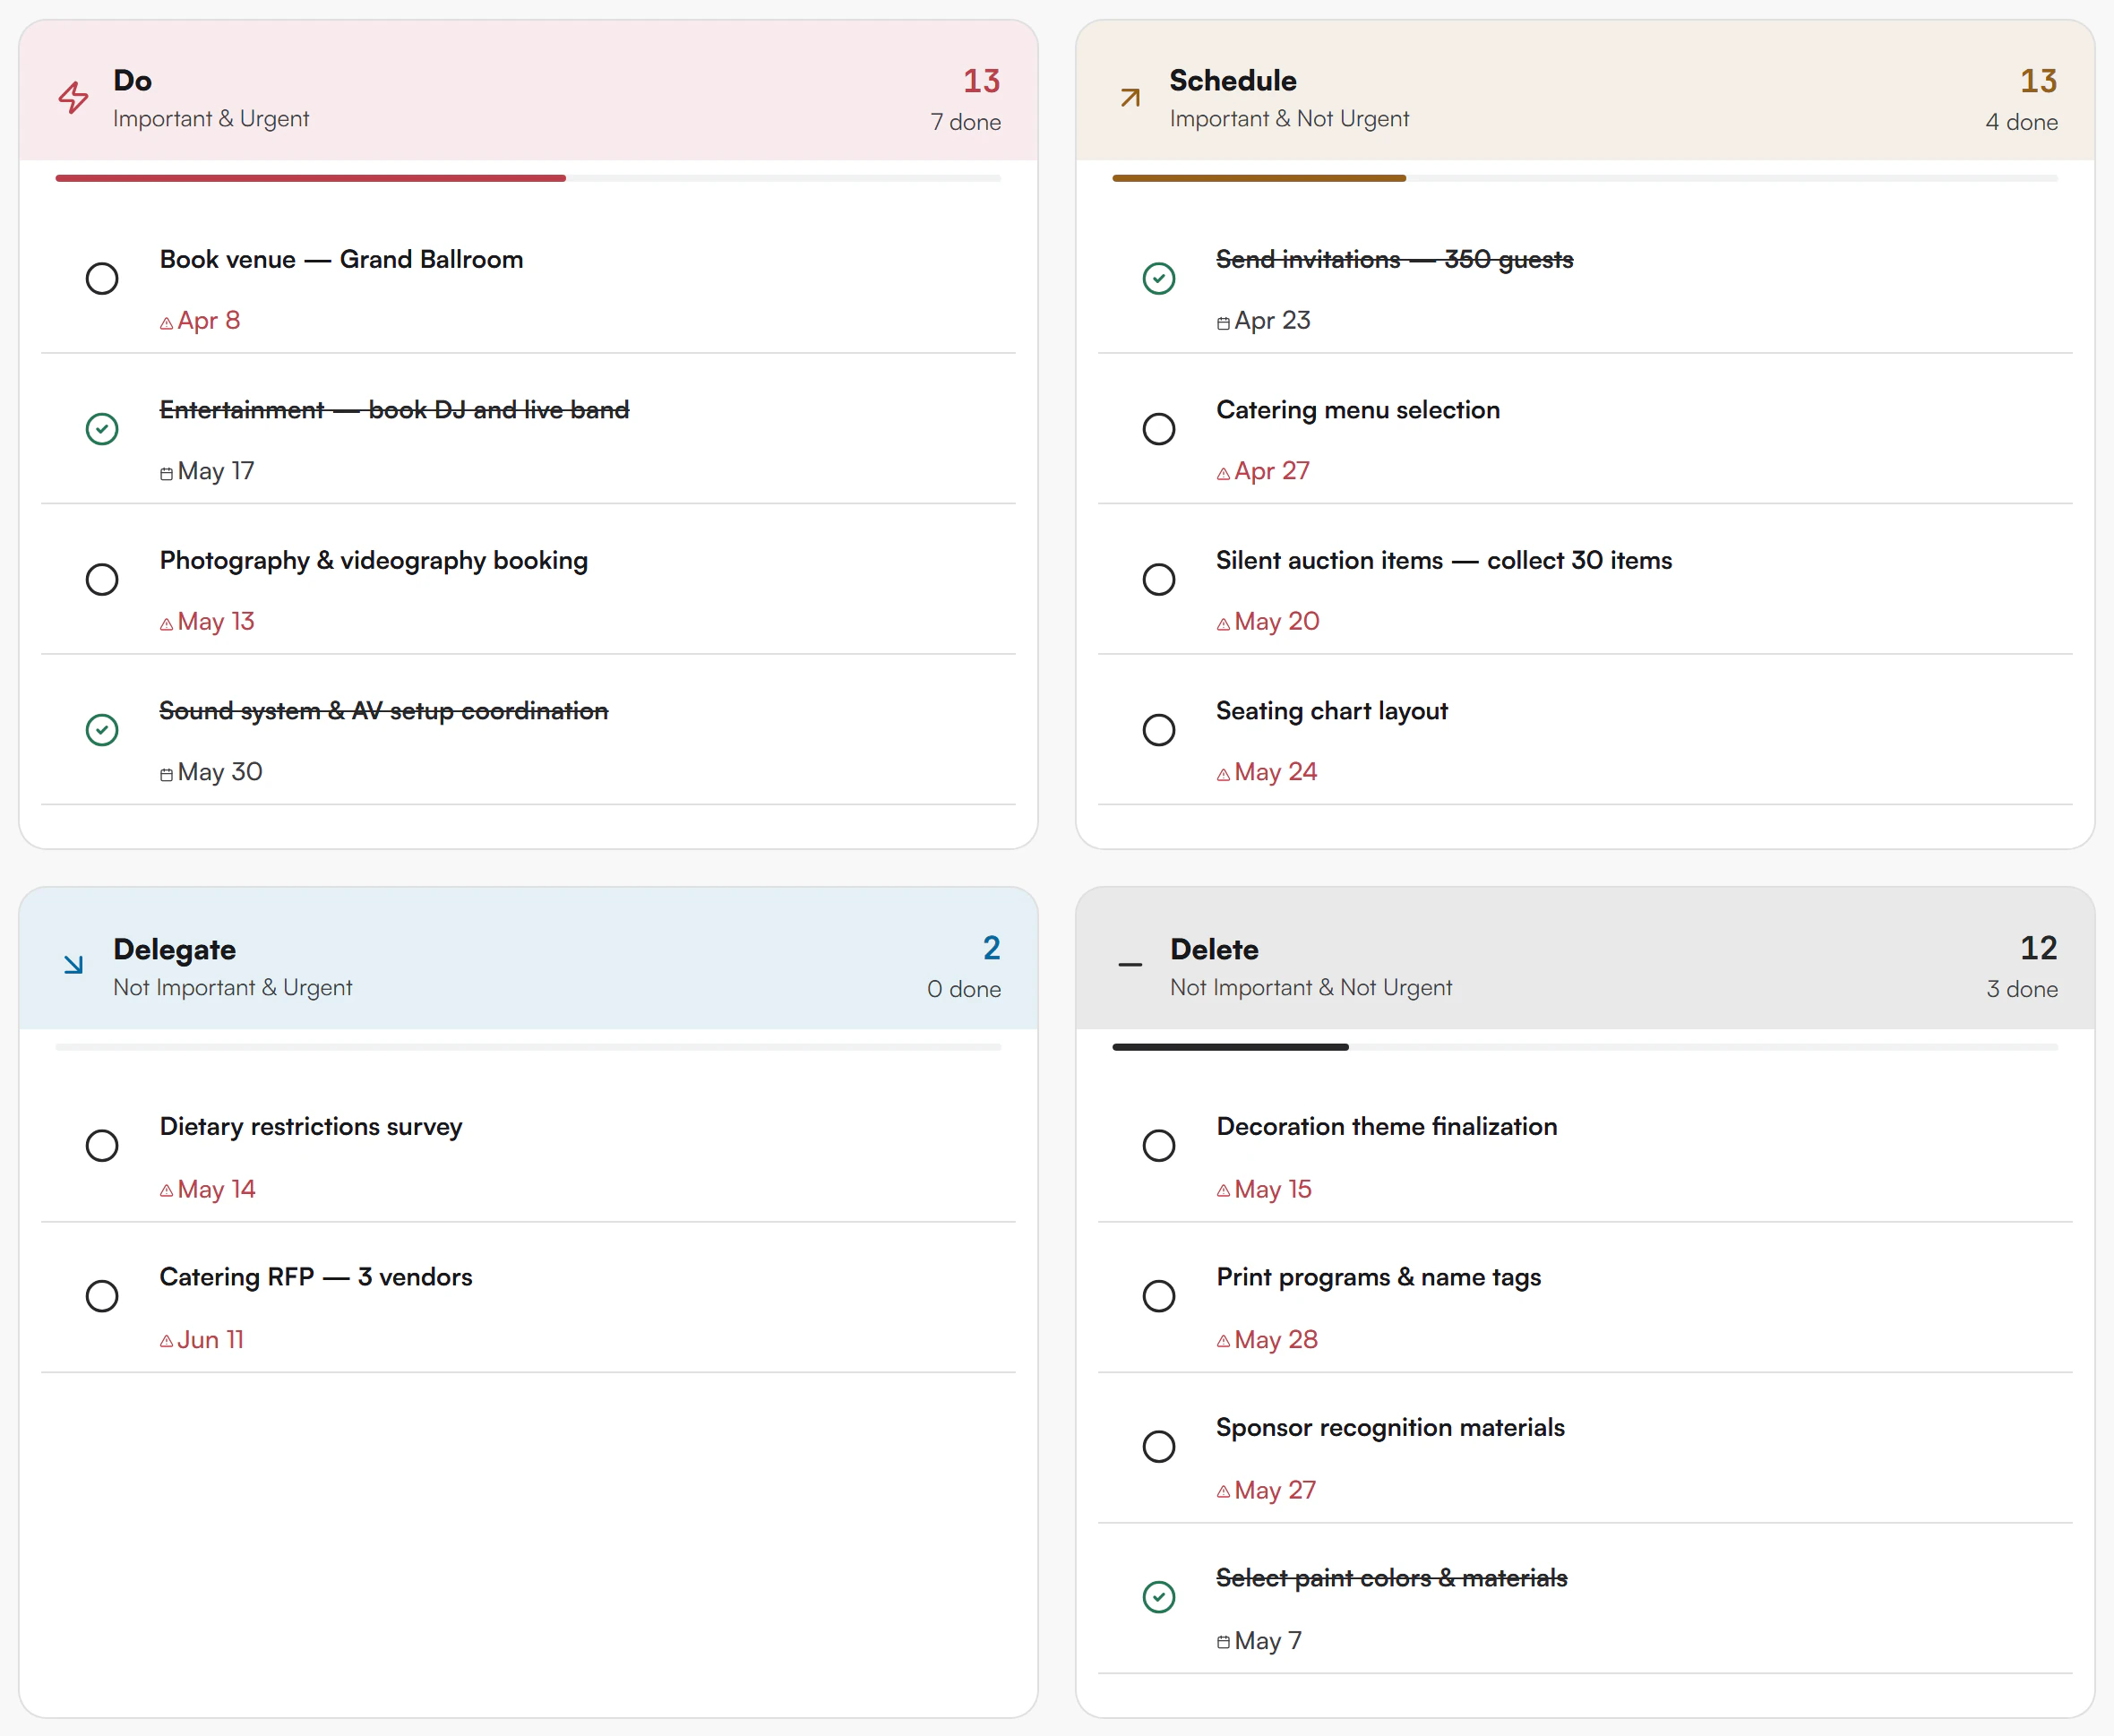Click the 7 done label in Do header
The height and width of the screenshot is (1736, 2114).
[965, 122]
